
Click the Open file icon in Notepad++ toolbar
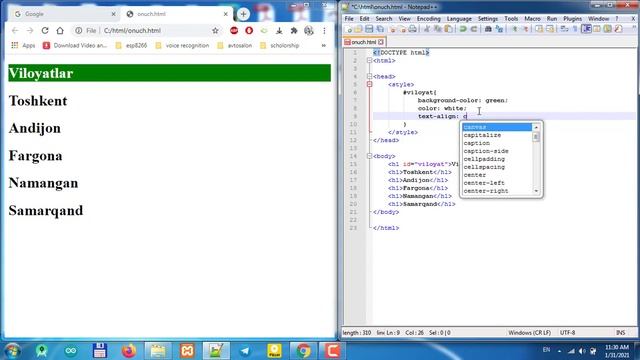coord(358,29)
